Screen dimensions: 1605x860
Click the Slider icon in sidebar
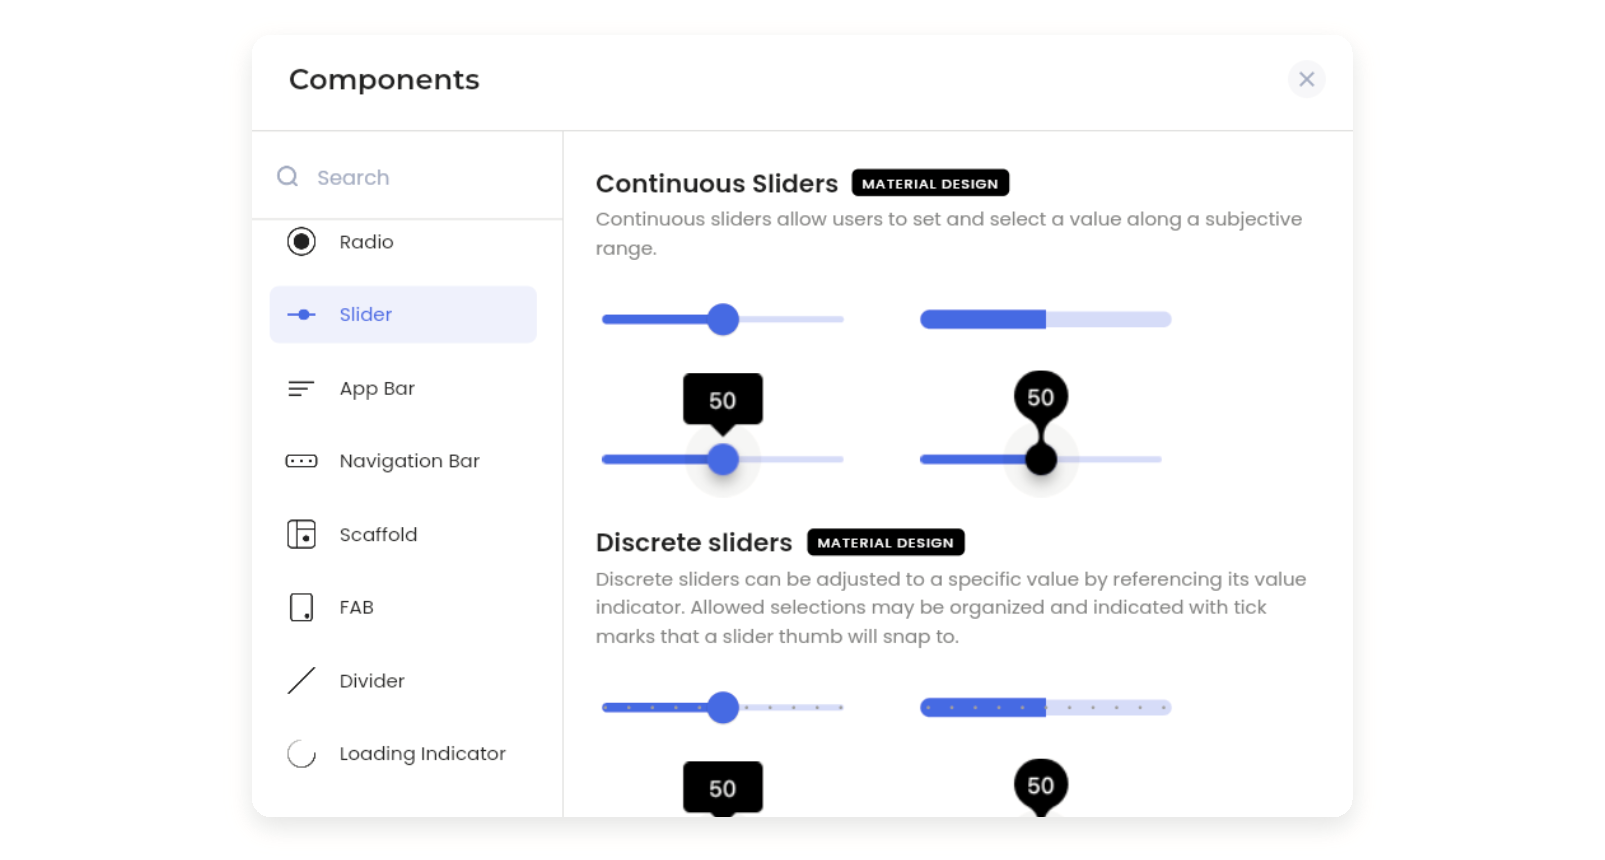click(301, 315)
